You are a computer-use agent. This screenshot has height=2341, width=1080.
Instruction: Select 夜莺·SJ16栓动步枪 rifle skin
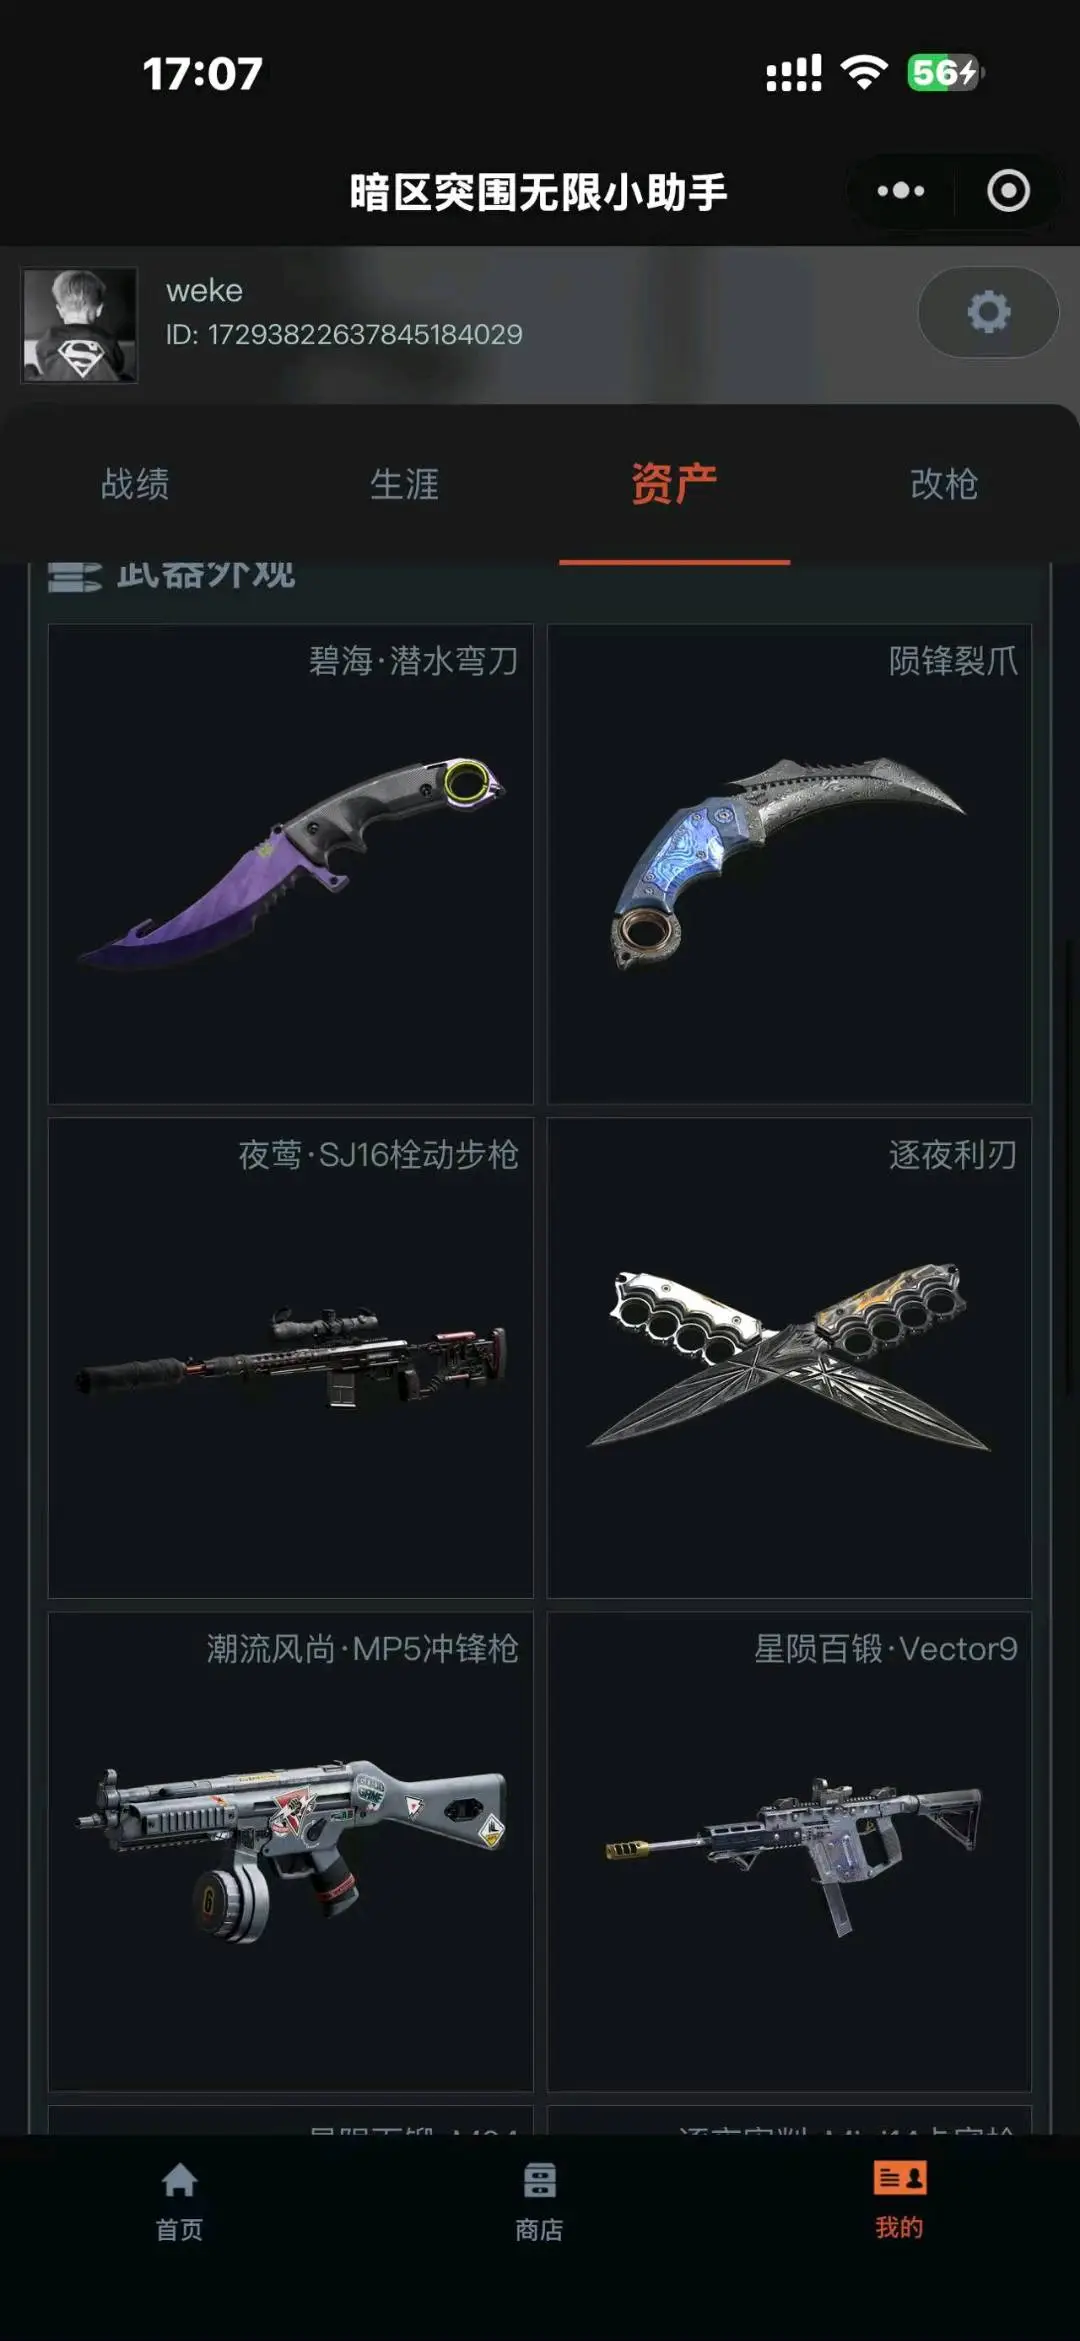click(x=291, y=1358)
